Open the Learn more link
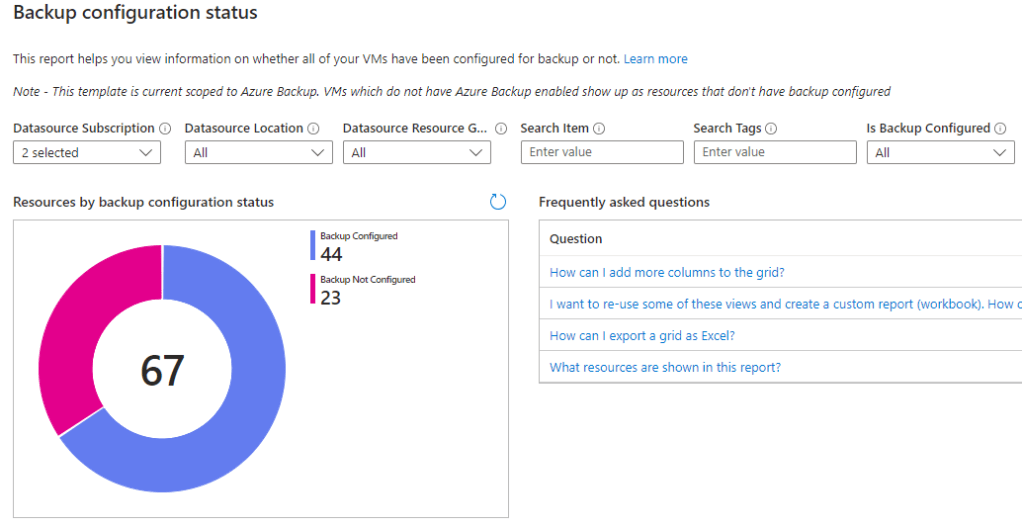Viewport: 1022px width, 527px height. pos(655,59)
